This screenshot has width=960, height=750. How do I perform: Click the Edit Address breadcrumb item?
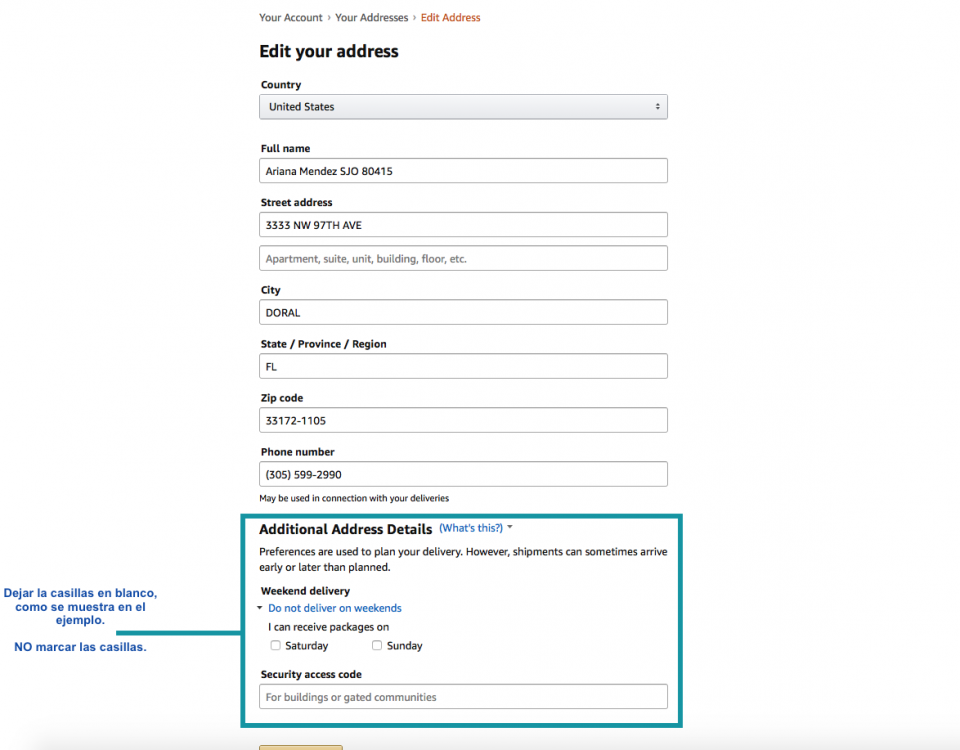(x=450, y=18)
